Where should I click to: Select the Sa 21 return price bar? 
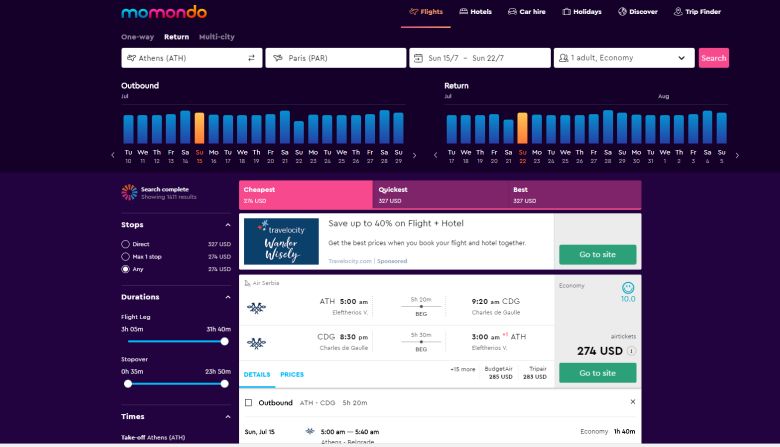pos(508,132)
